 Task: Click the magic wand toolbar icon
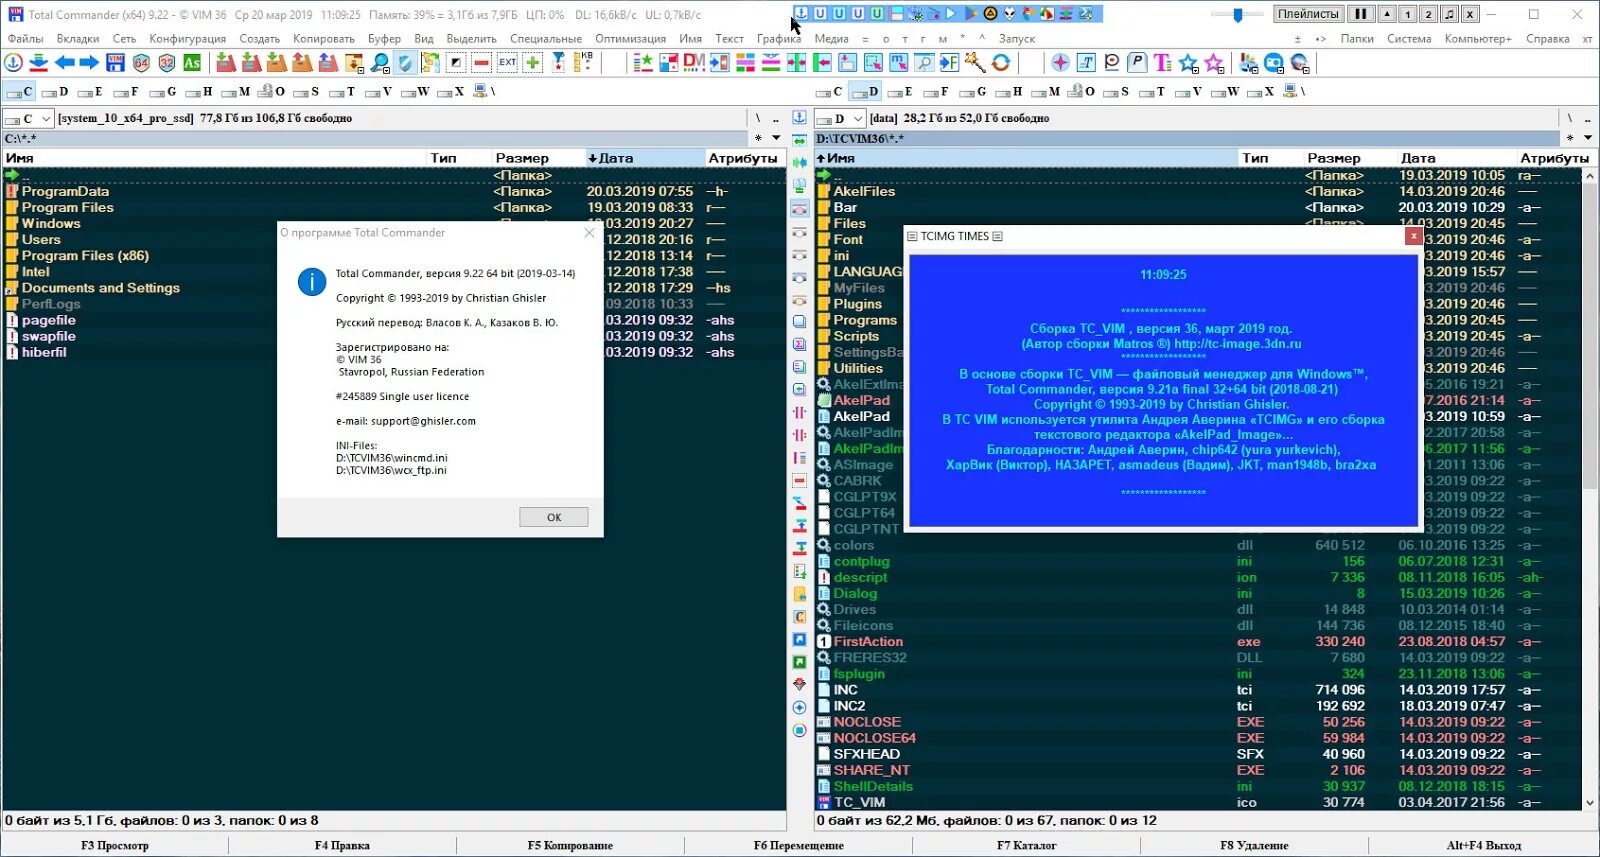pos(975,63)
